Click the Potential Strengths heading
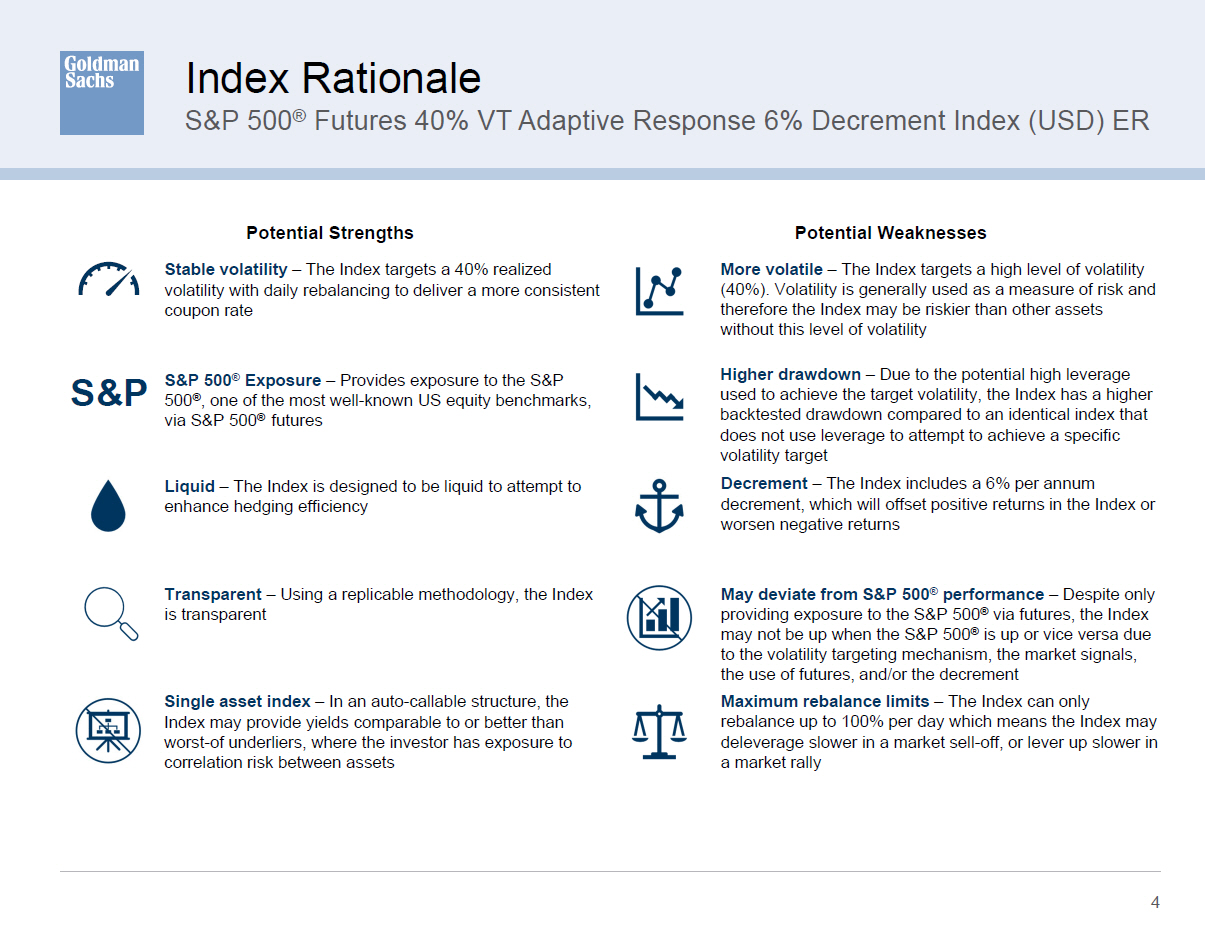The width and height of the screenshot is (1205, 929). [329, 233]
